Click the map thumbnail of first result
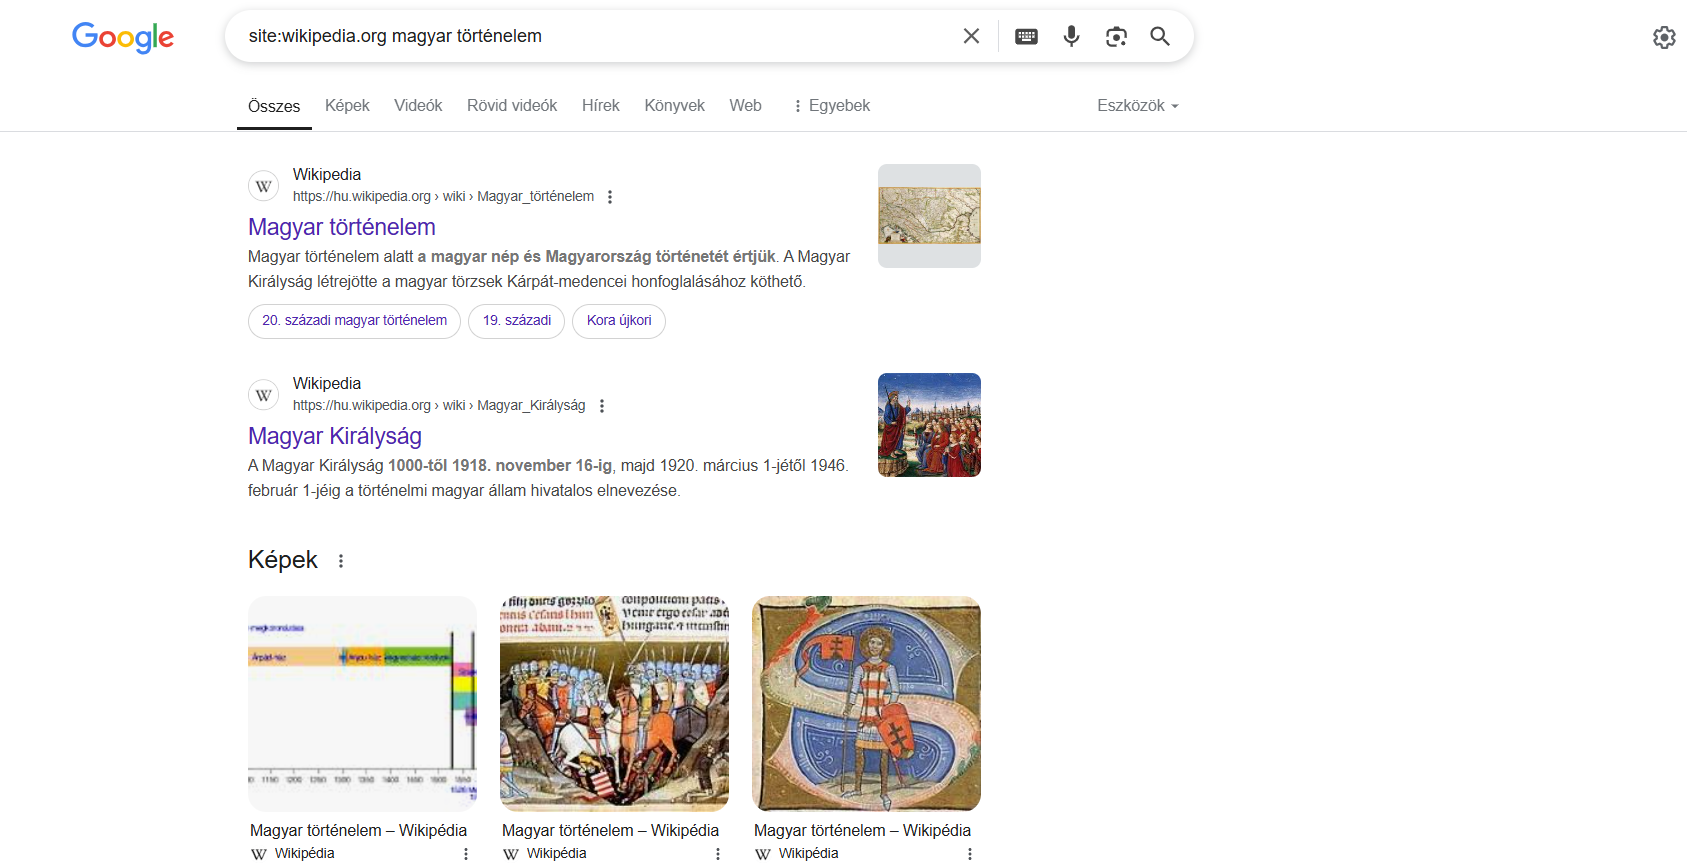1687x865 pixels. point(929,216)
